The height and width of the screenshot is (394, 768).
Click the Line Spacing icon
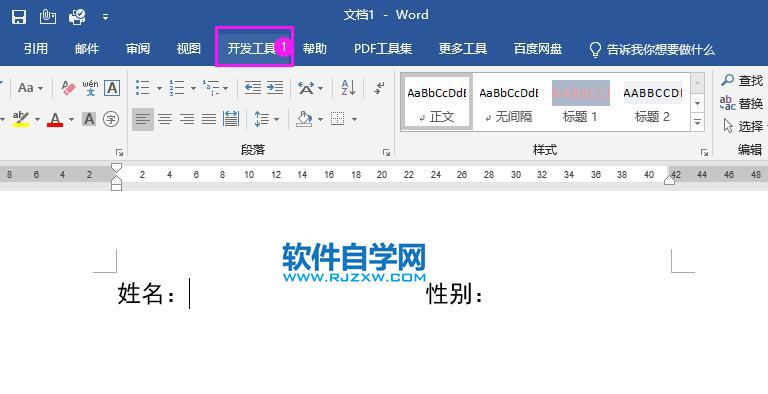[262, 119]
